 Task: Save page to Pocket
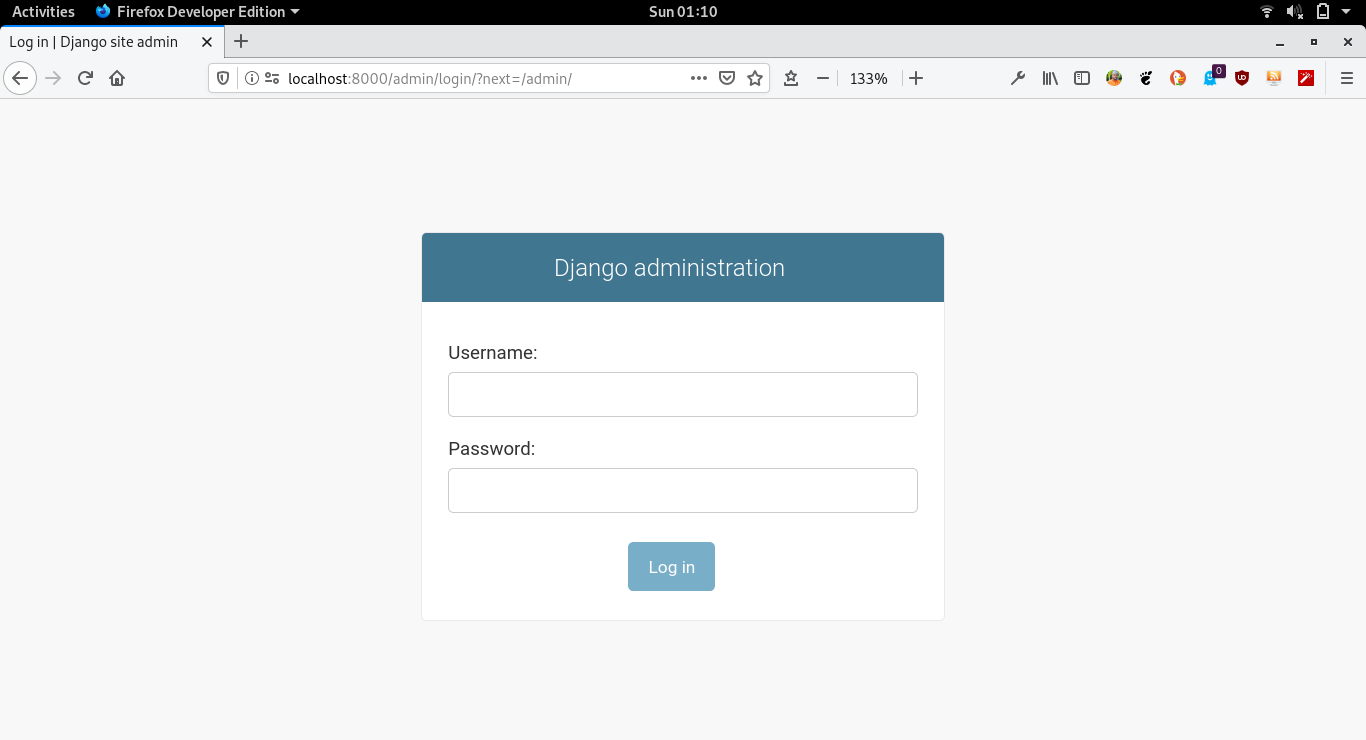point(728,78)
